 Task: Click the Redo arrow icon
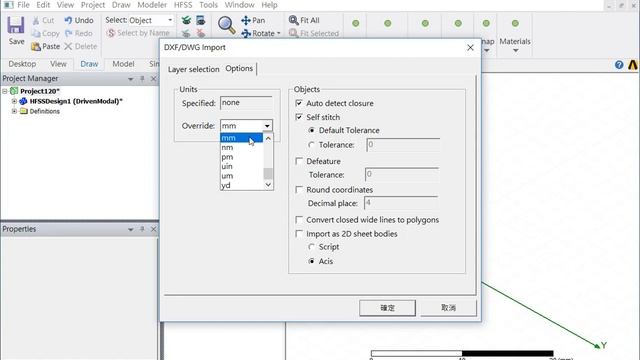point(68,33)
